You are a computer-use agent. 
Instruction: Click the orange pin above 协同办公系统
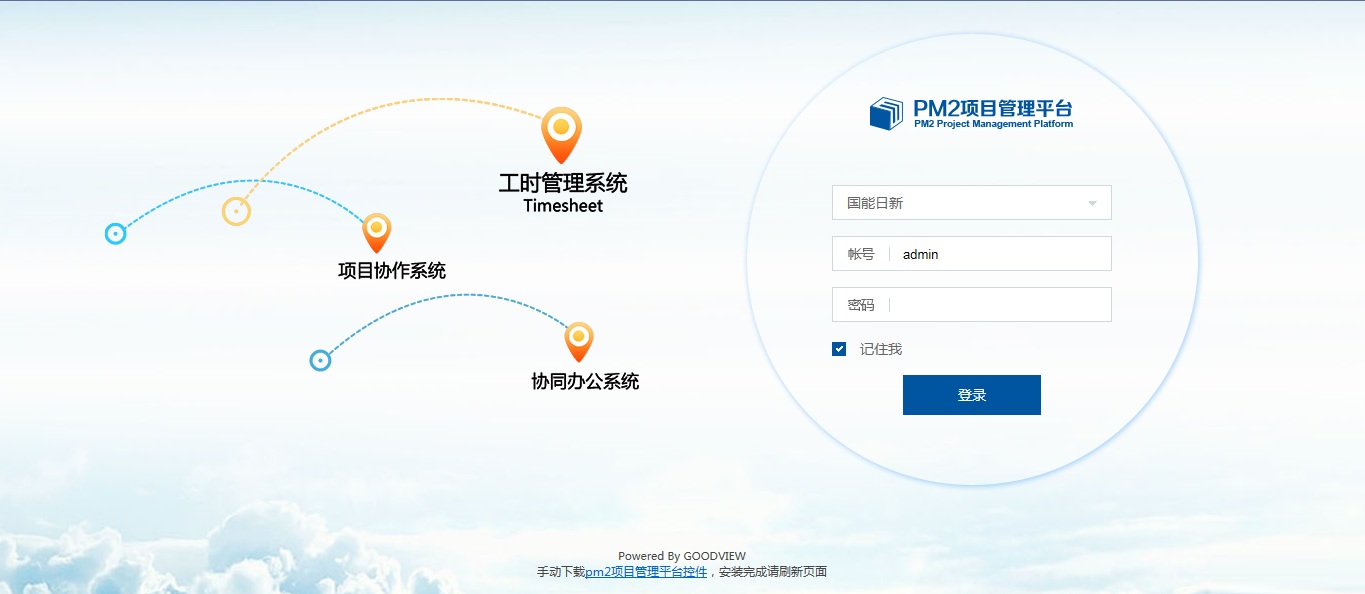(579, 340)
